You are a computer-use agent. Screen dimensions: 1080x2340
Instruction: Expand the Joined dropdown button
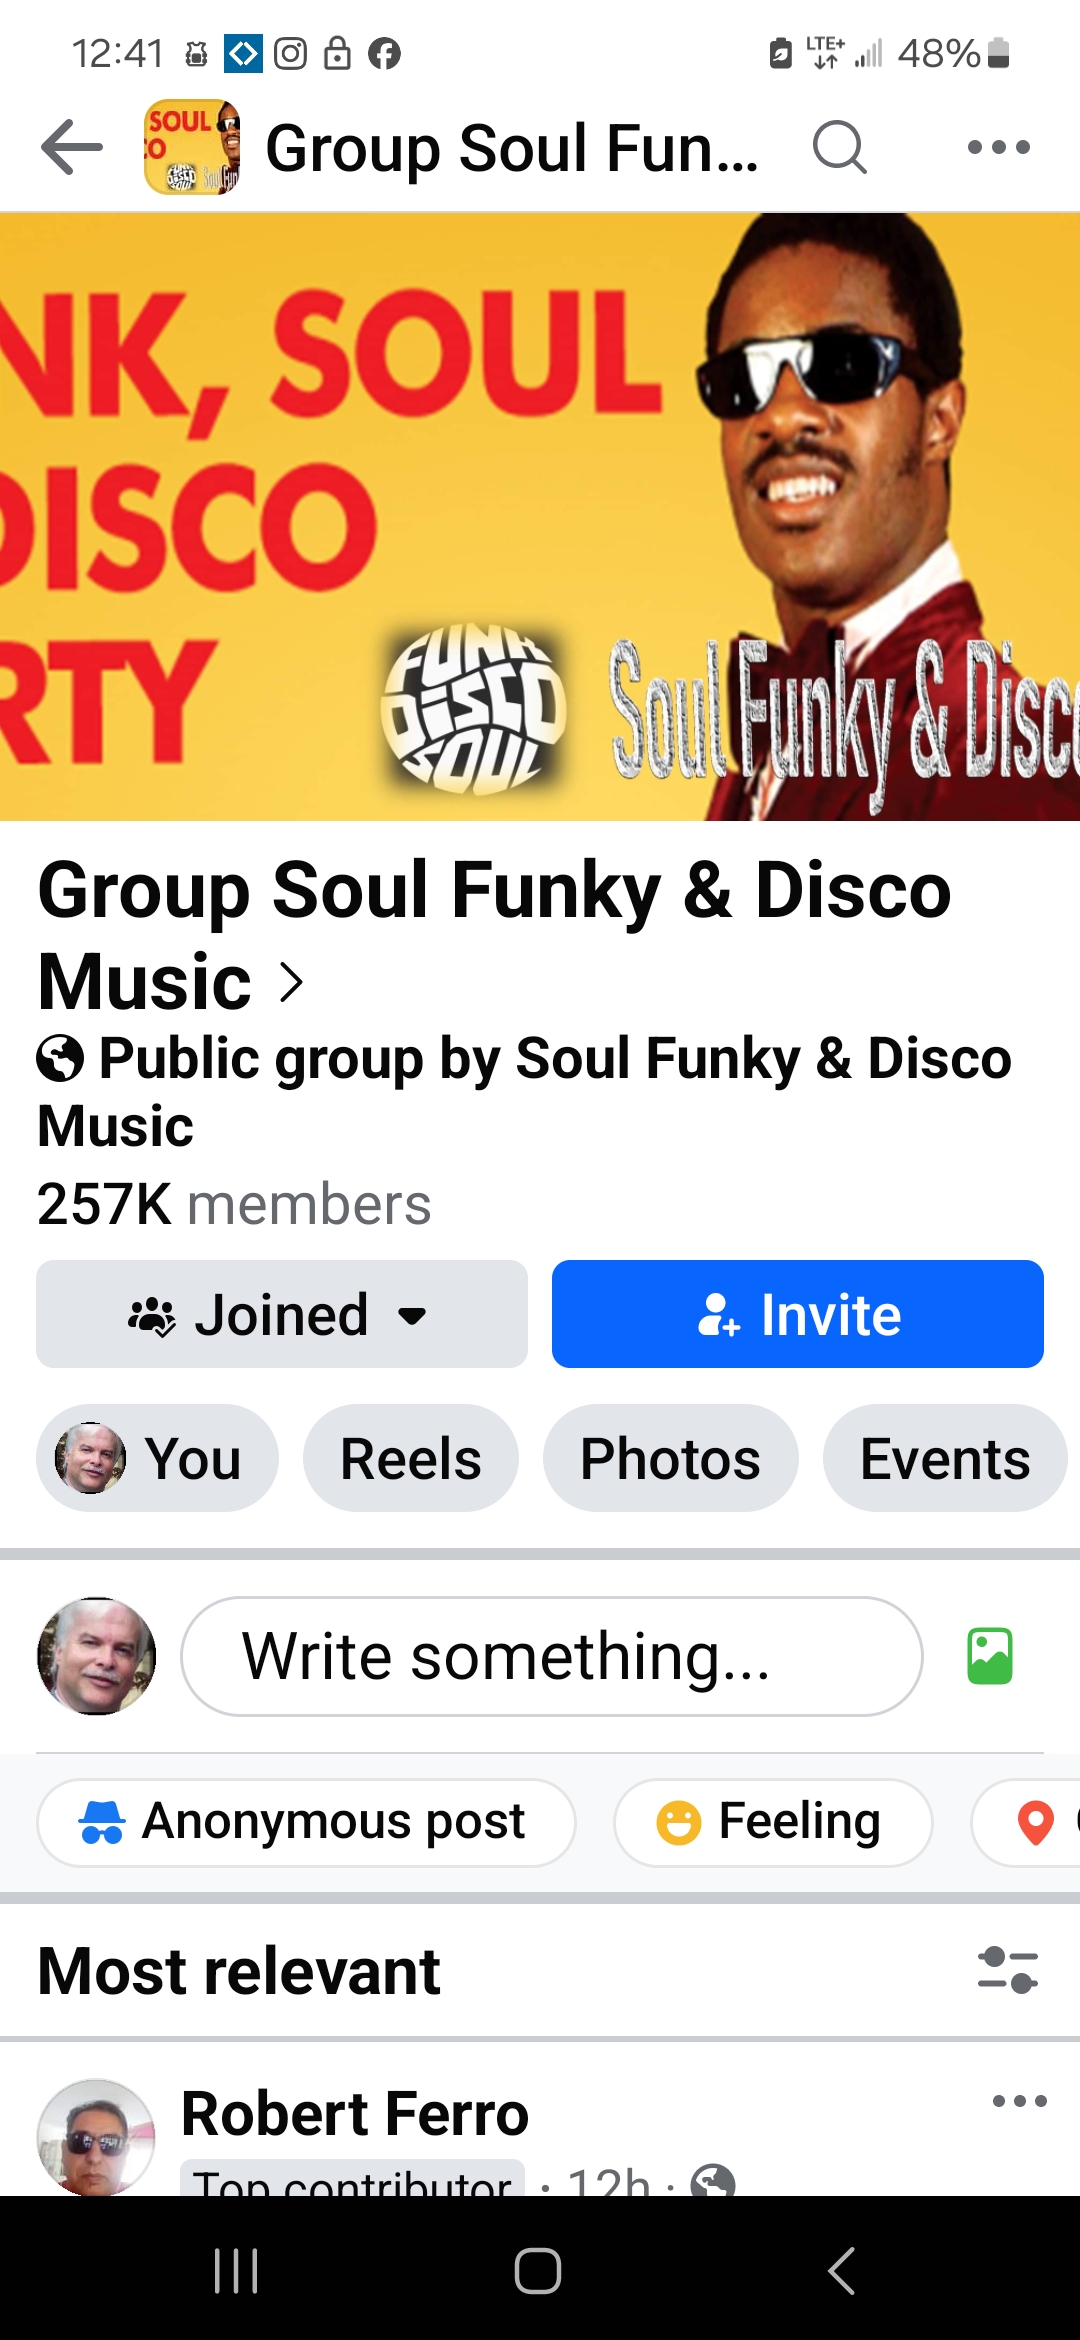(x=282, y=1314)
